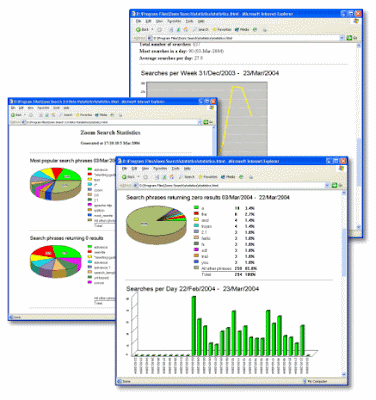Click the Stop icon in the zero-results window
This screenshot has width=376, height=400.
(x=157, y=177)
